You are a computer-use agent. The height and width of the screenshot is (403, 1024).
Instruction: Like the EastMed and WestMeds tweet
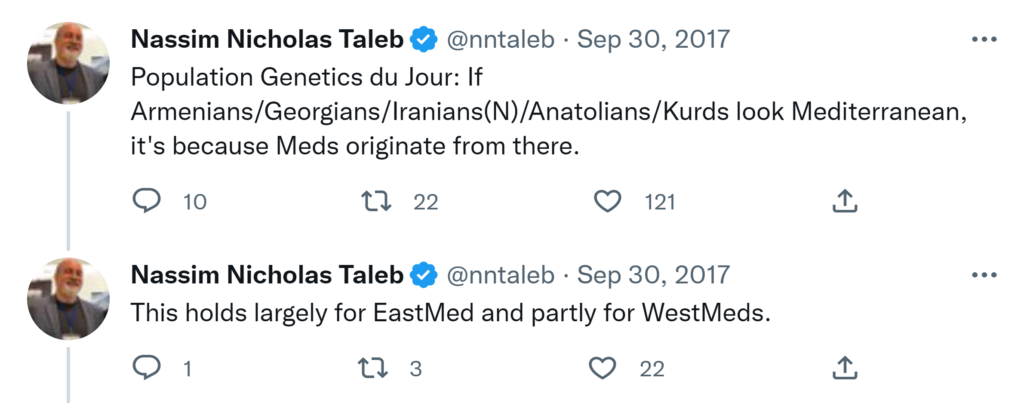click(603, 369)
